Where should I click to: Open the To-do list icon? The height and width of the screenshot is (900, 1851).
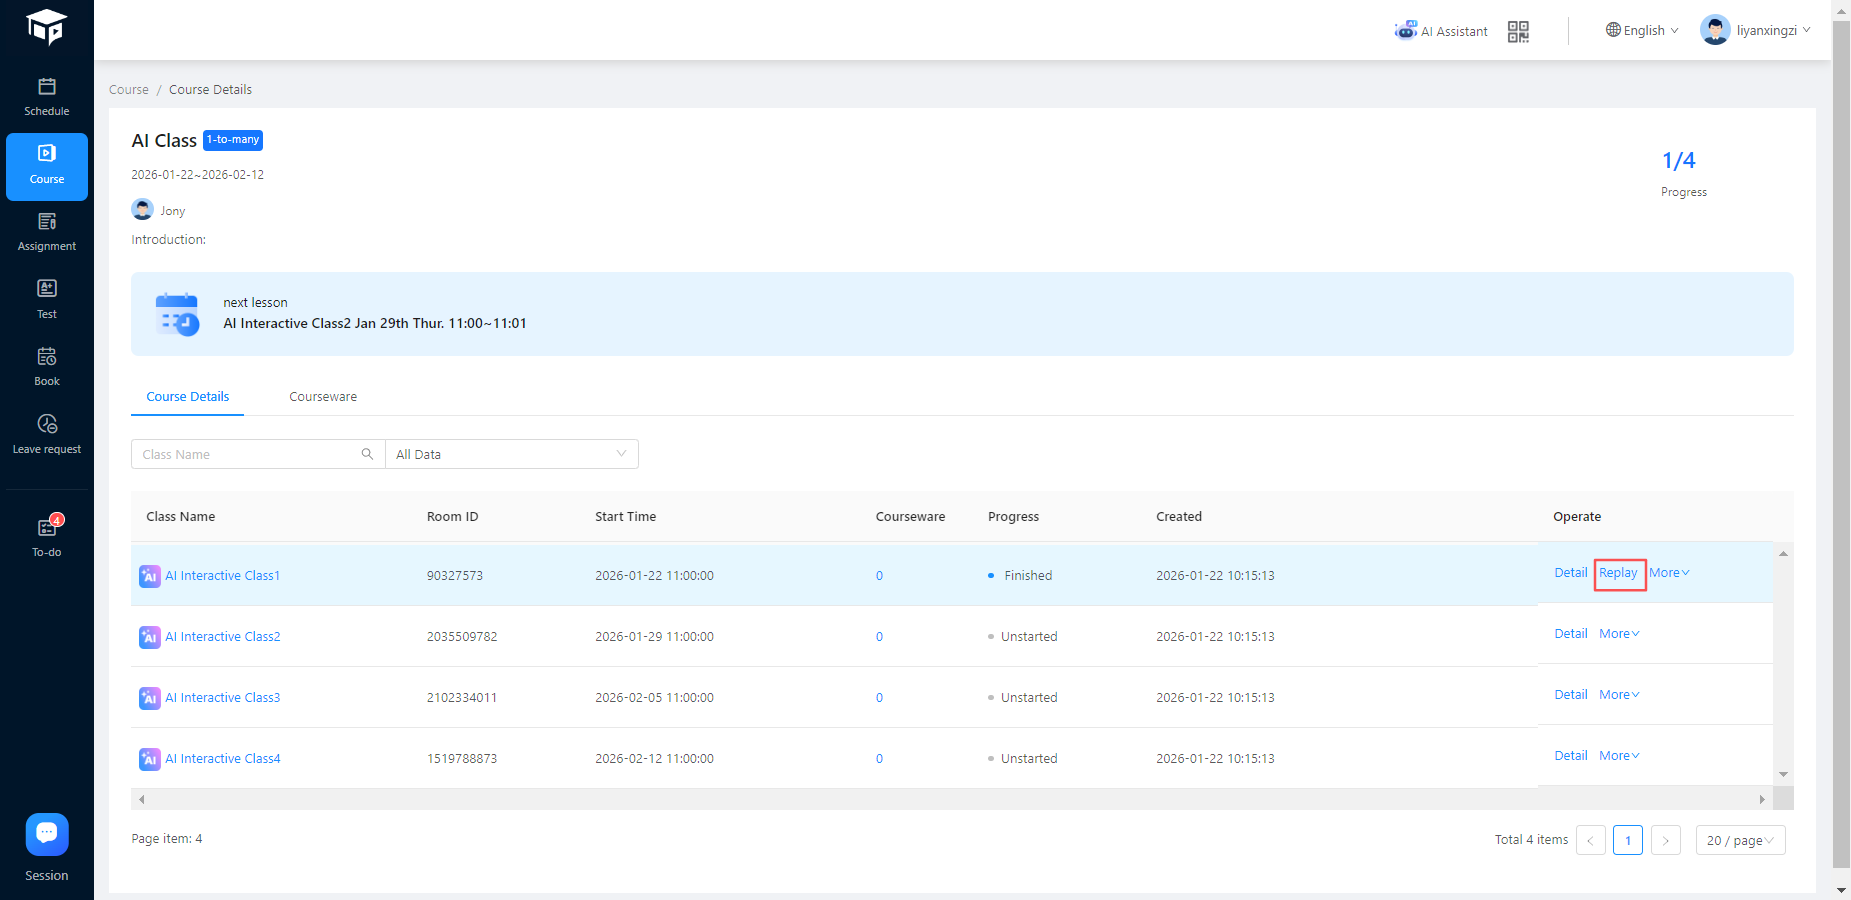47,529
